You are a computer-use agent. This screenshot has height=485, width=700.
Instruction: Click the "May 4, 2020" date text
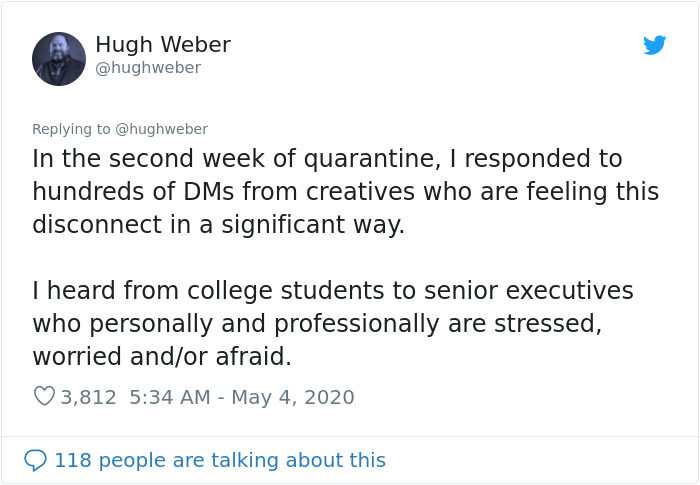pyautogui.click(x=293, y=397)
